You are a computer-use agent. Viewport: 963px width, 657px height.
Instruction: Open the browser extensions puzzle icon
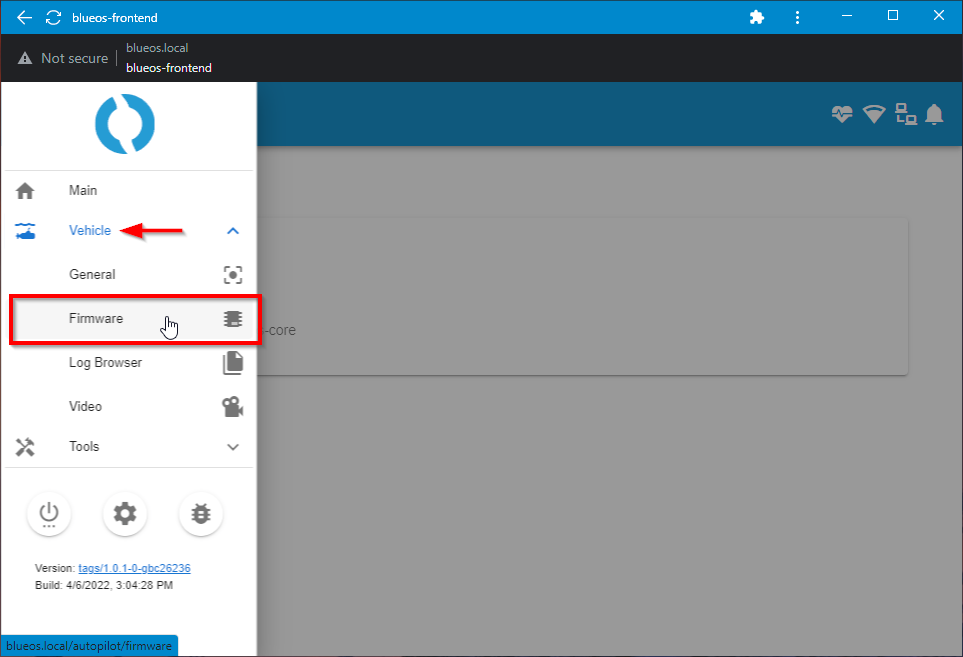(757, 17)
